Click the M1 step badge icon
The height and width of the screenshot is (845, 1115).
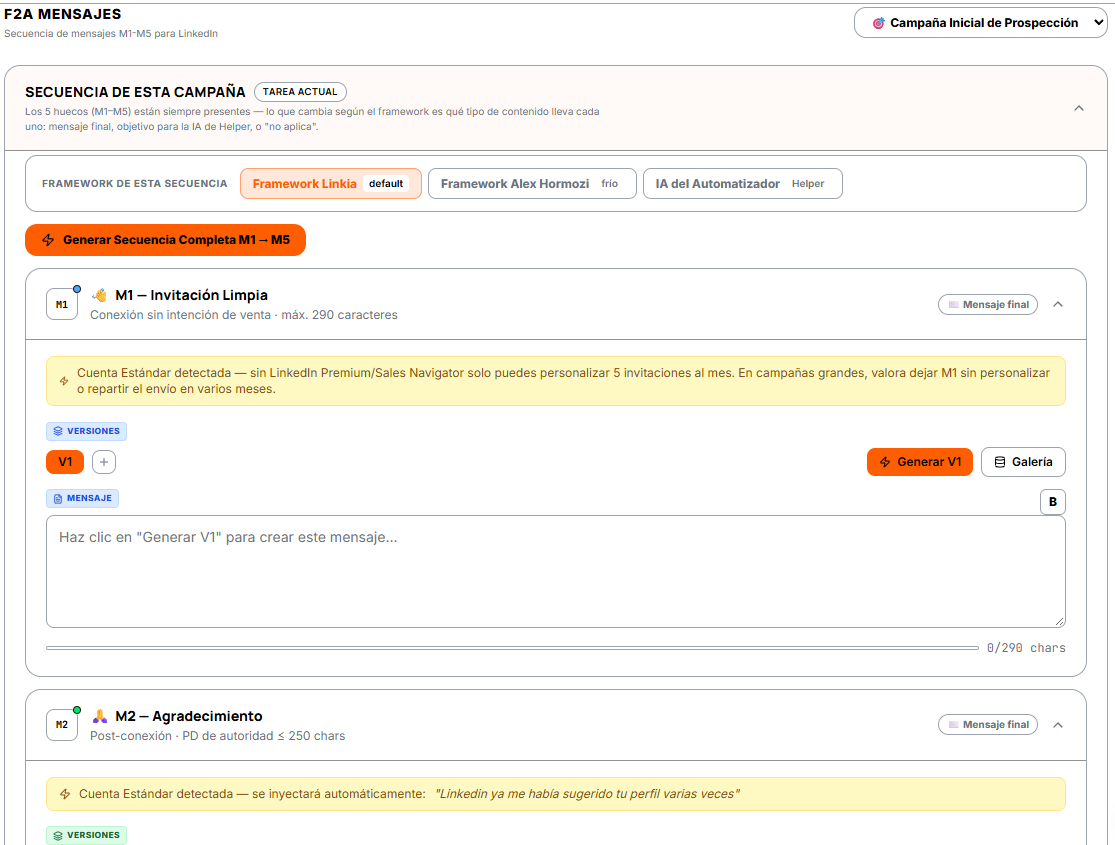[62, 304]
